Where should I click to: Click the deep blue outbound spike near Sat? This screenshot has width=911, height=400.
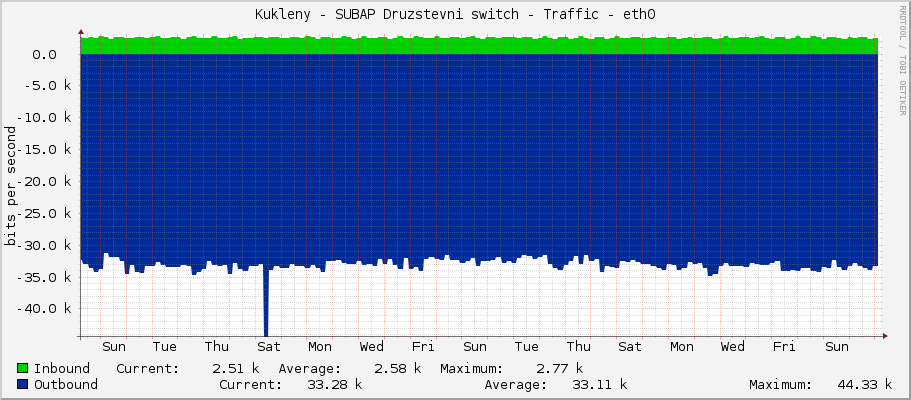266,301
